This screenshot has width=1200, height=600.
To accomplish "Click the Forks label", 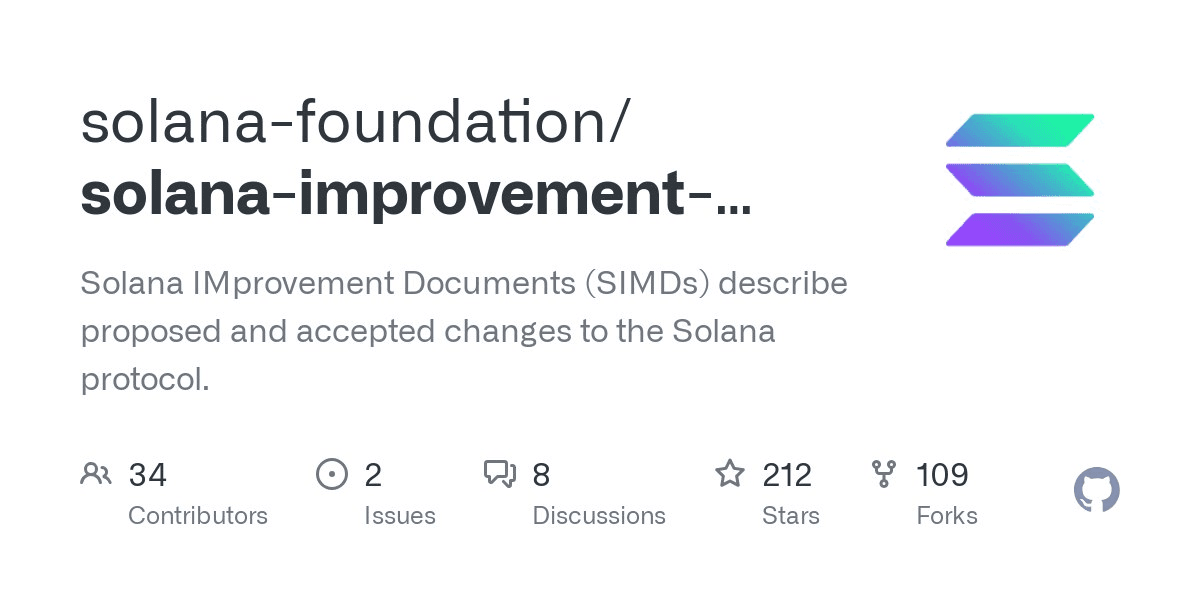I will pyautogui.click(x=947, y=516).
